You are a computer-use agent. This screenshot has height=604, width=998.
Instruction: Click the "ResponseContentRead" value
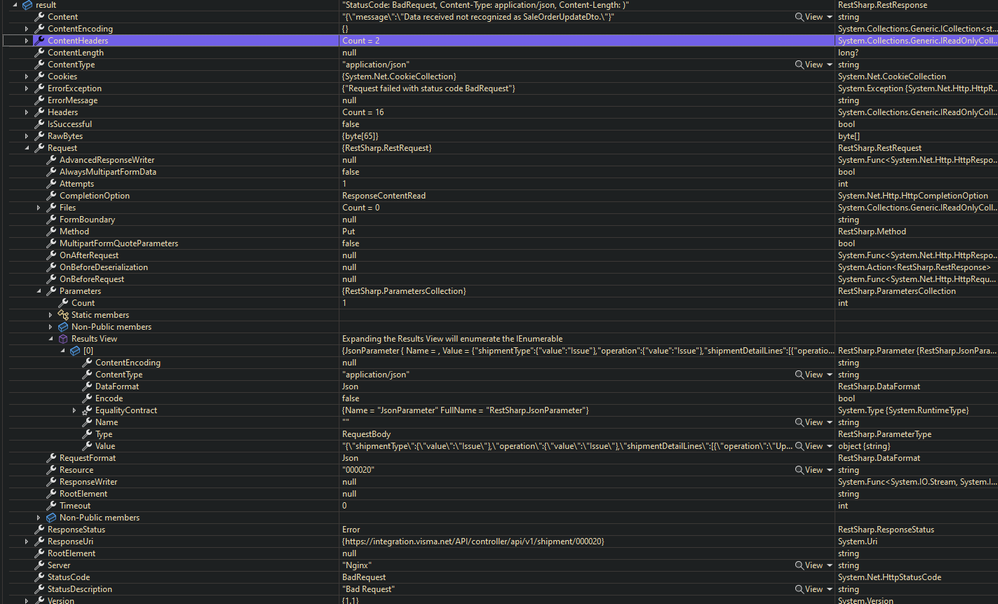coord(384,196)
